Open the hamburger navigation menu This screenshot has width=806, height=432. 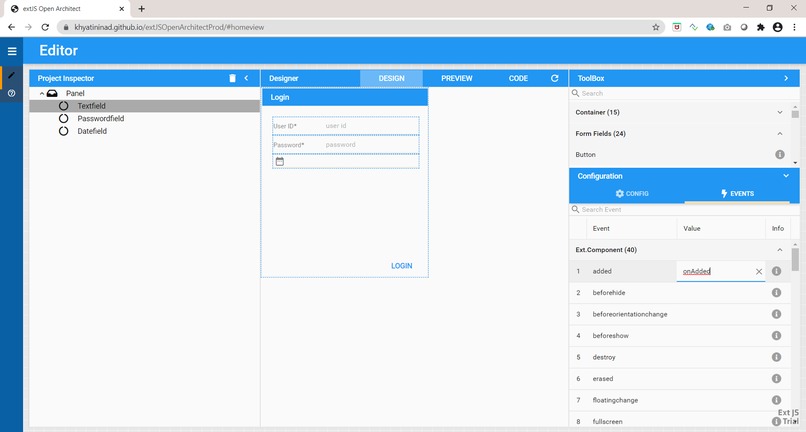12,51
